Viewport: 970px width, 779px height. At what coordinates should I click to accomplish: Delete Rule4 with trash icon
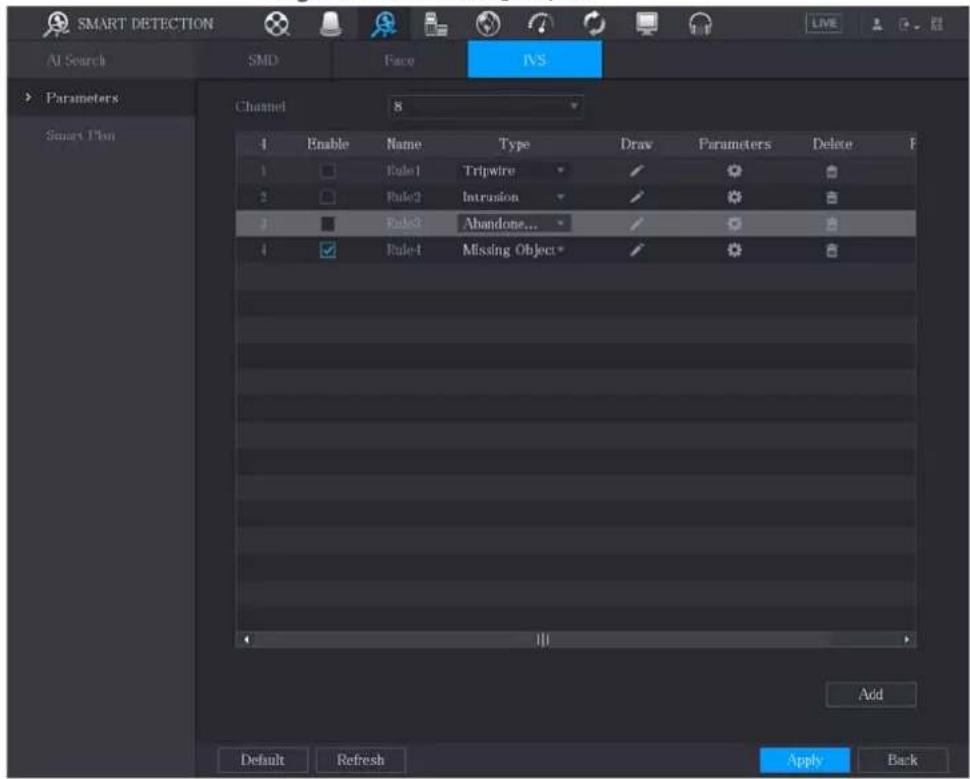click(x=832, y=251)
